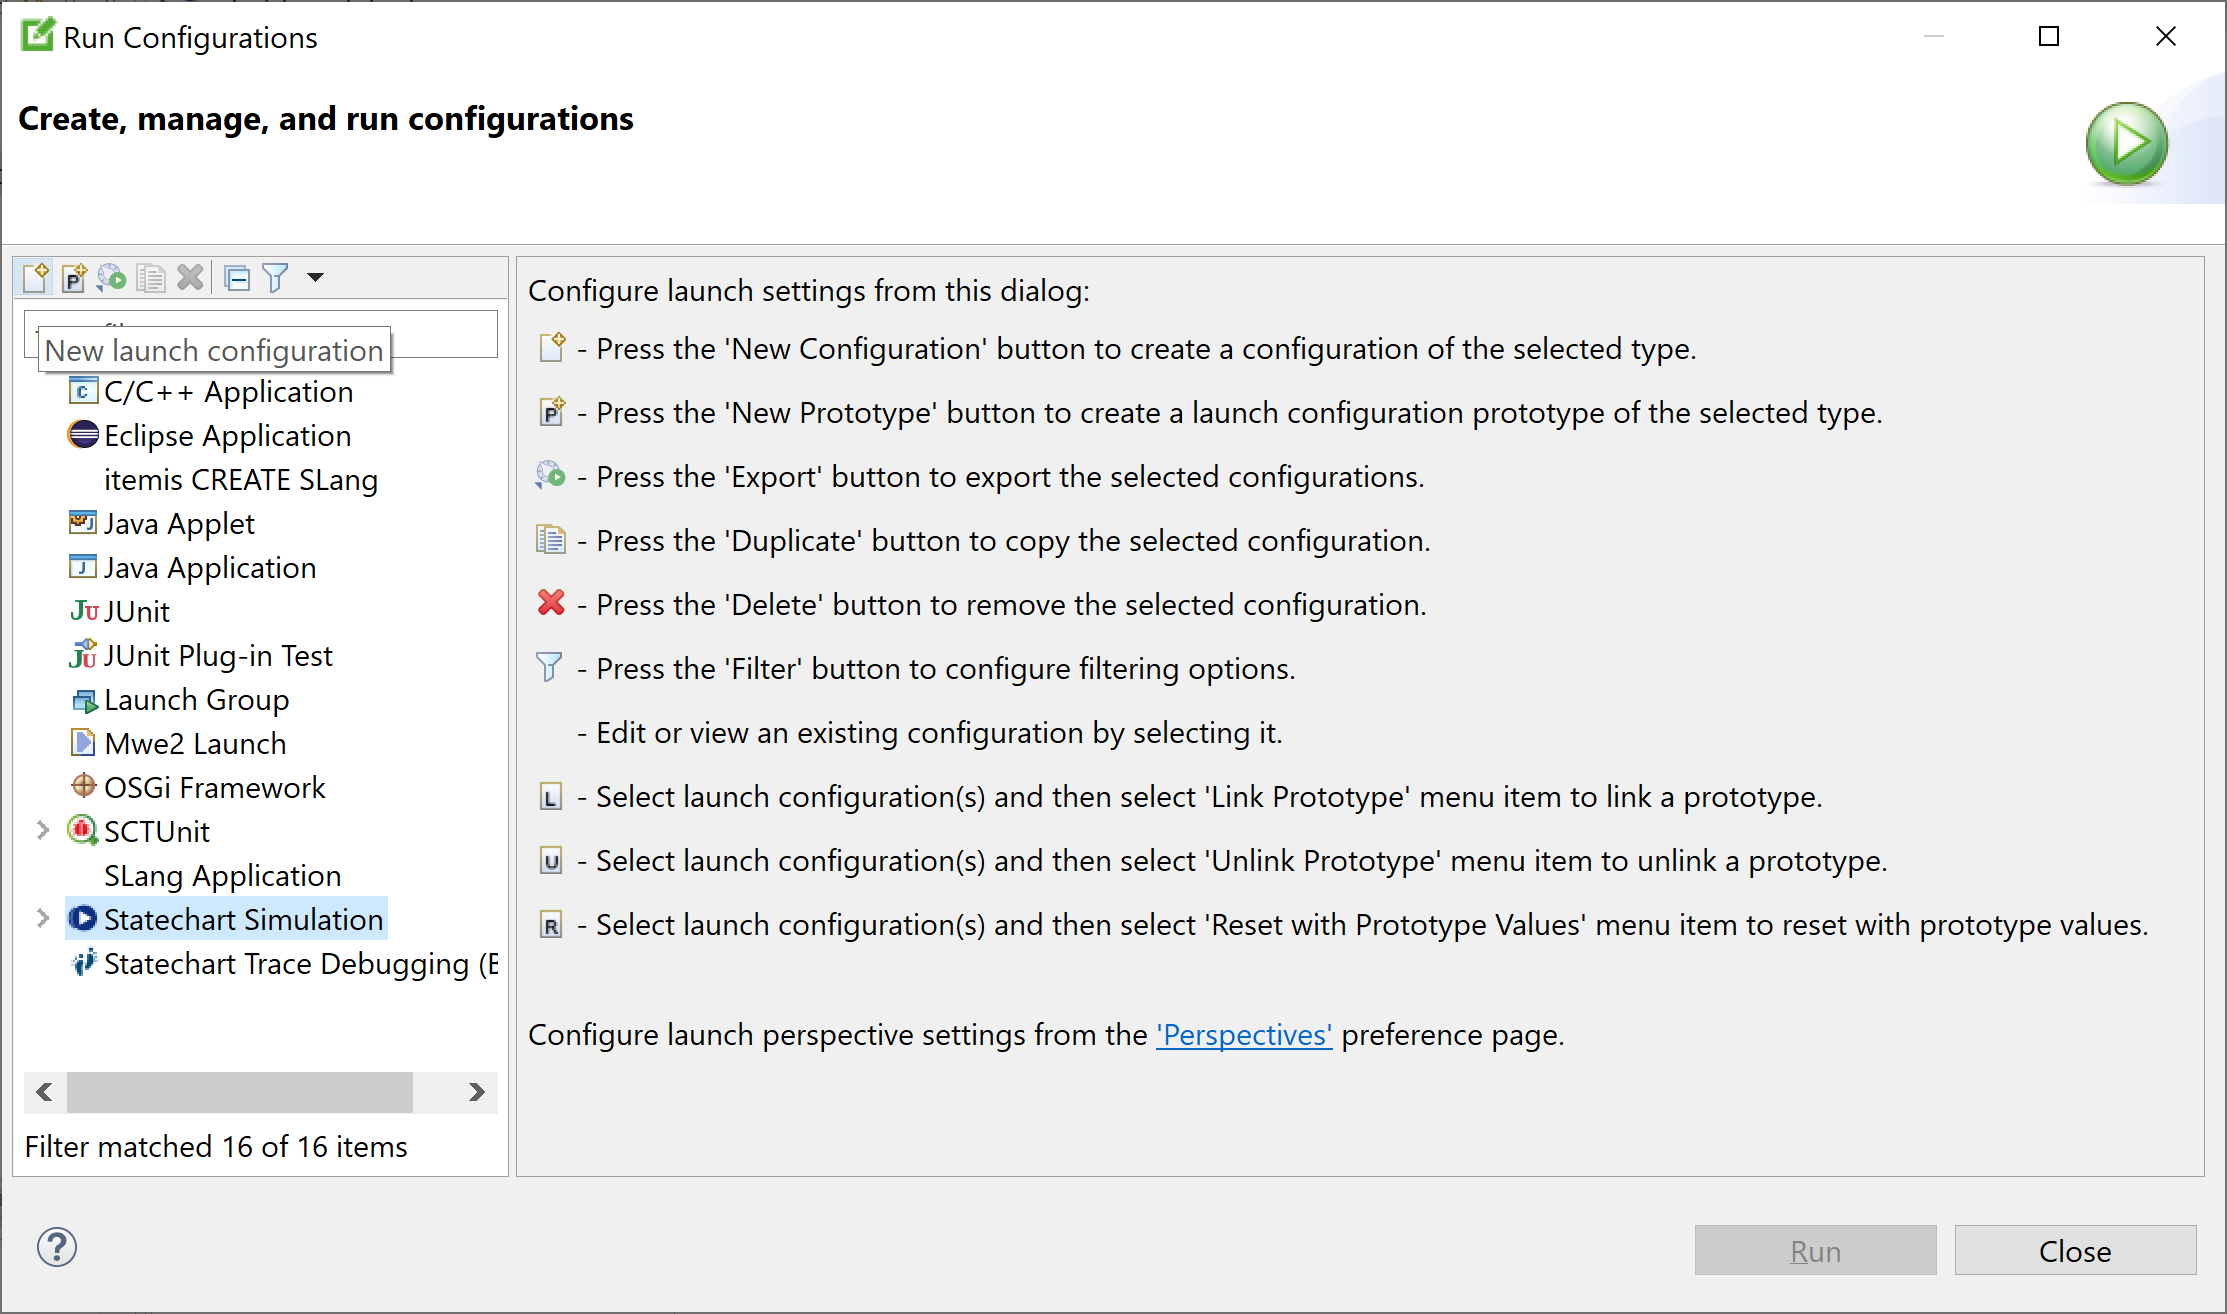Click the Run button
The height and width of the screenshot is (1314, 2227).
click(x=1815, y=1251)
